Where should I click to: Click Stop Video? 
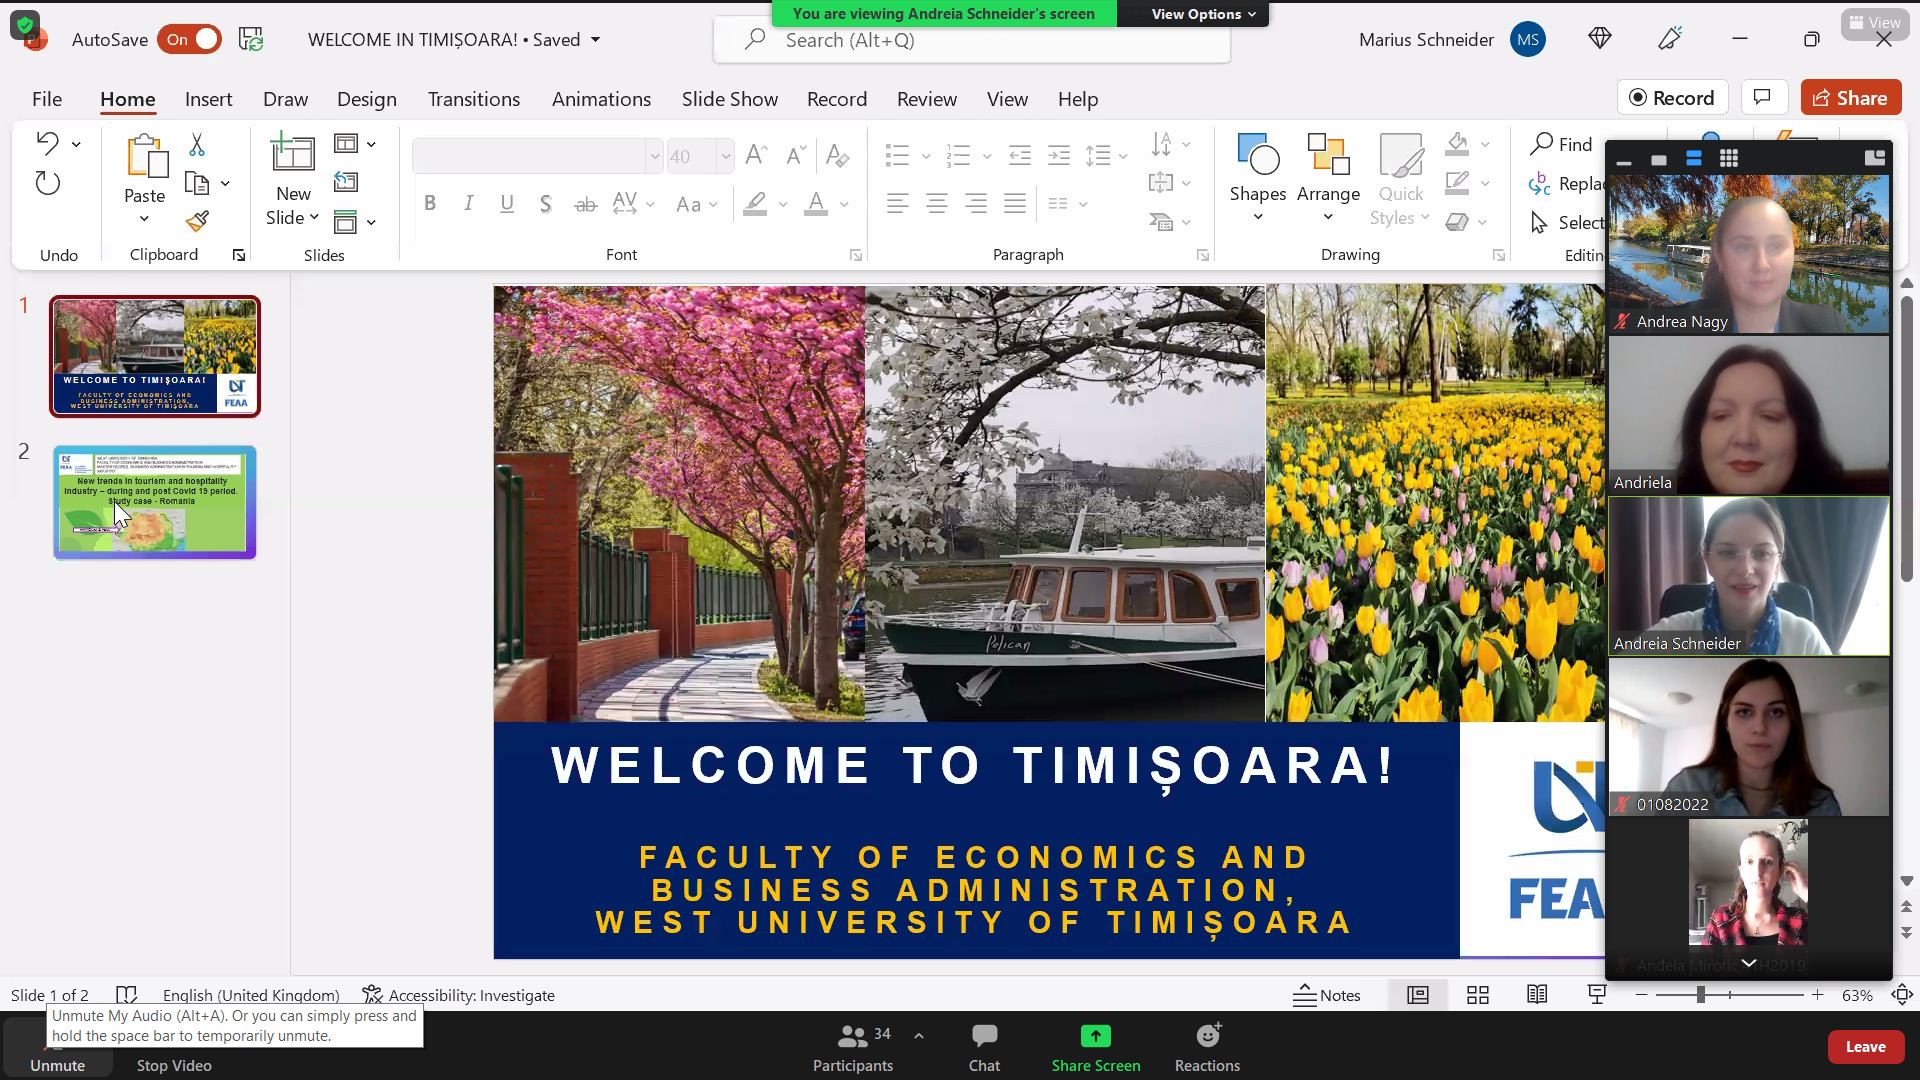point(174,1065)
